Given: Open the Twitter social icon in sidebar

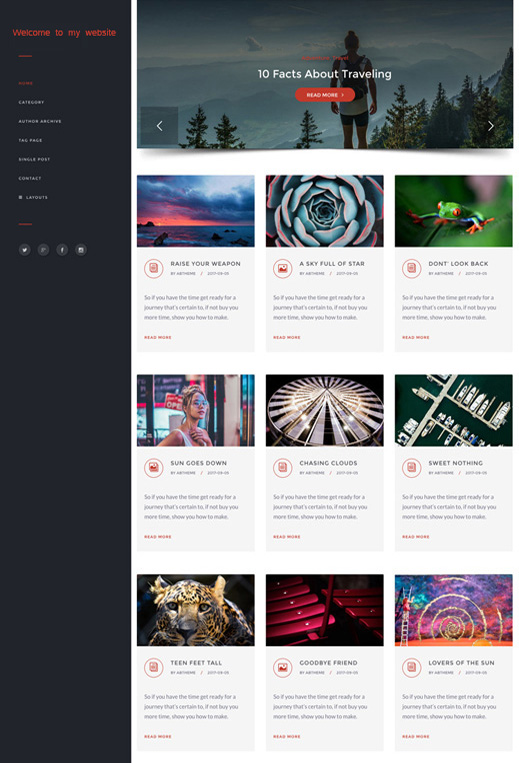Looking at the screenshot, I should 25,250.
